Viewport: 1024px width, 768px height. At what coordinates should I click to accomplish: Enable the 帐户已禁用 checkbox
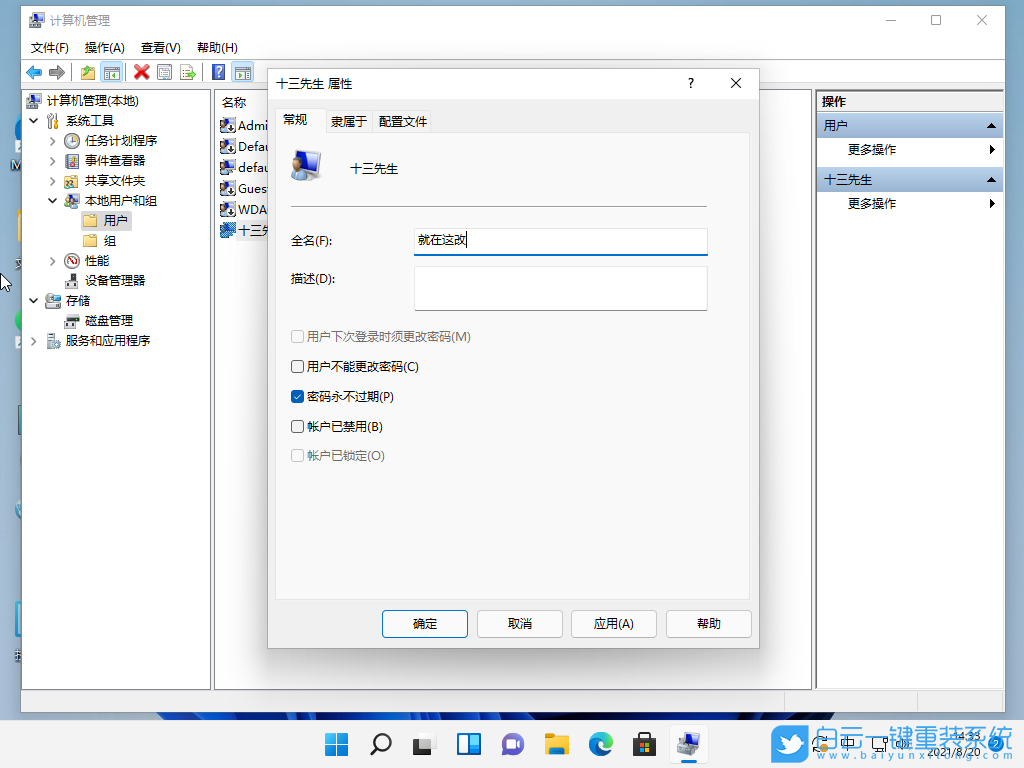tap(297, 426)
